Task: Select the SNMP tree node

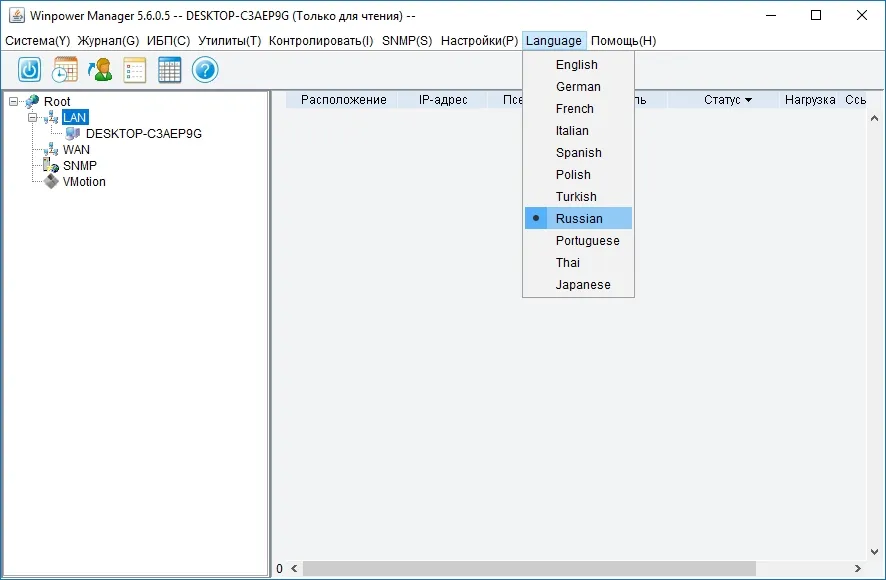Action: [80, 166]
